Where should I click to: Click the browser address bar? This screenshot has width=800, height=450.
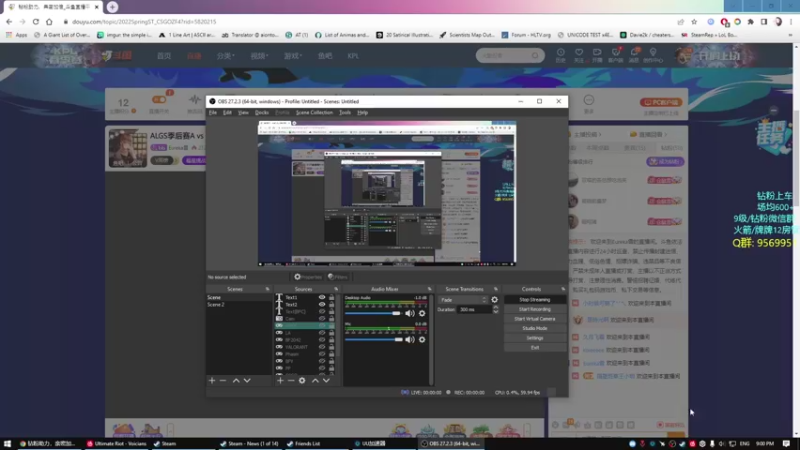[x=367, y=22]
